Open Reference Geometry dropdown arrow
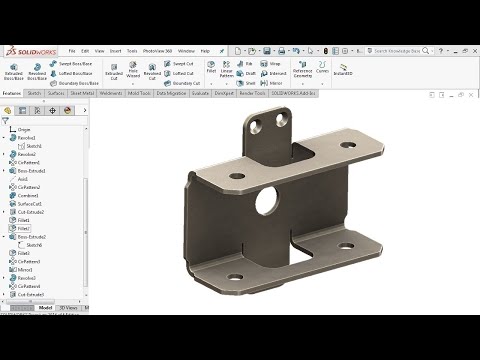Viewport: 480px width, 360px height. 302,84
